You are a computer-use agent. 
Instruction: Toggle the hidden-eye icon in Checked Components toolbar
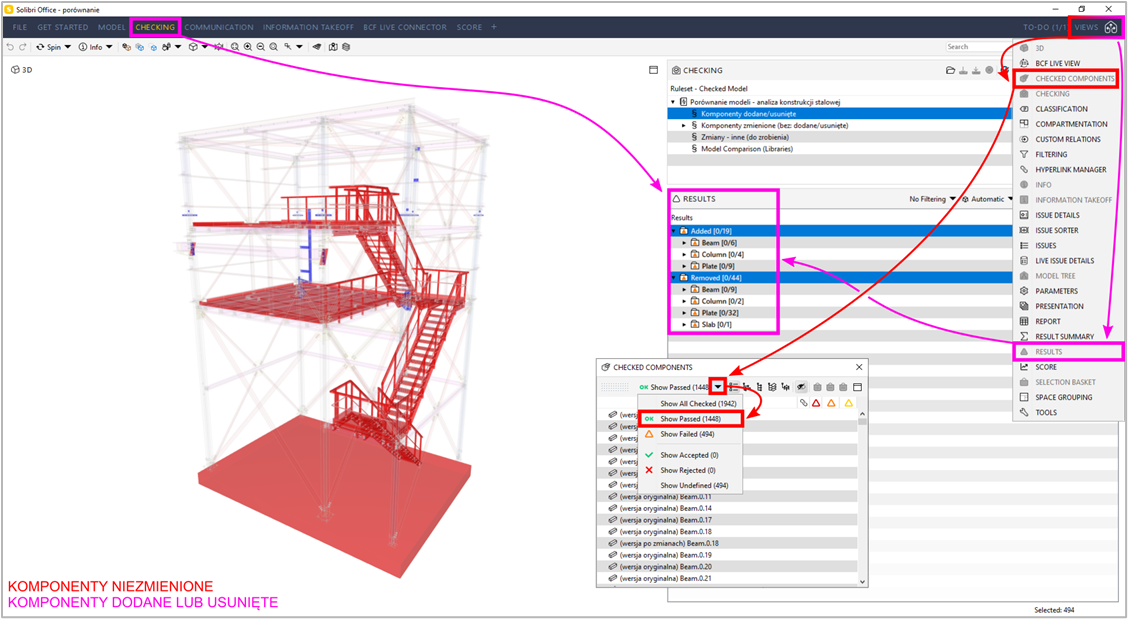point(801,387)
